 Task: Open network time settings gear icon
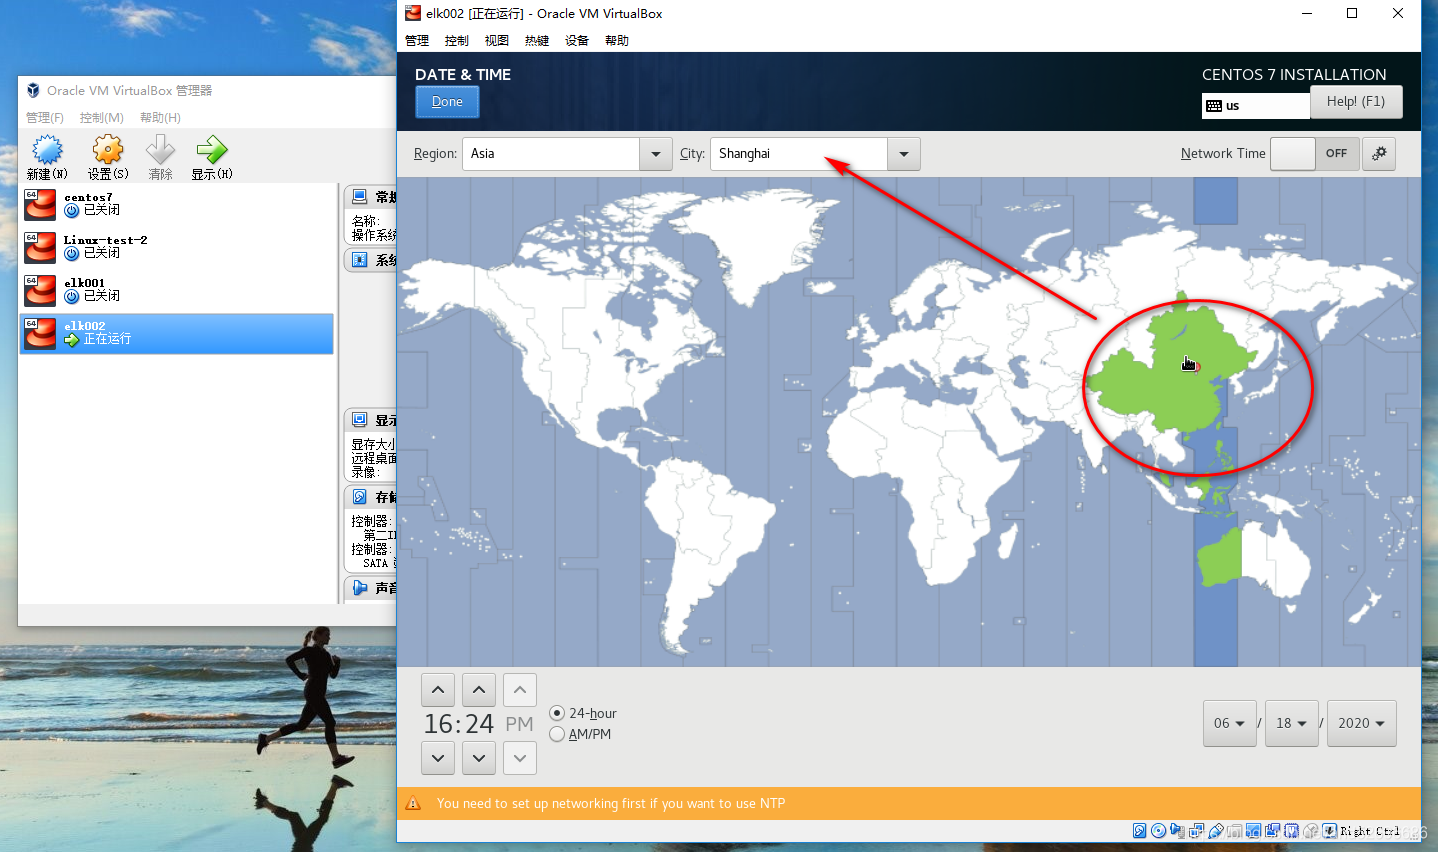coord(1379,153)
